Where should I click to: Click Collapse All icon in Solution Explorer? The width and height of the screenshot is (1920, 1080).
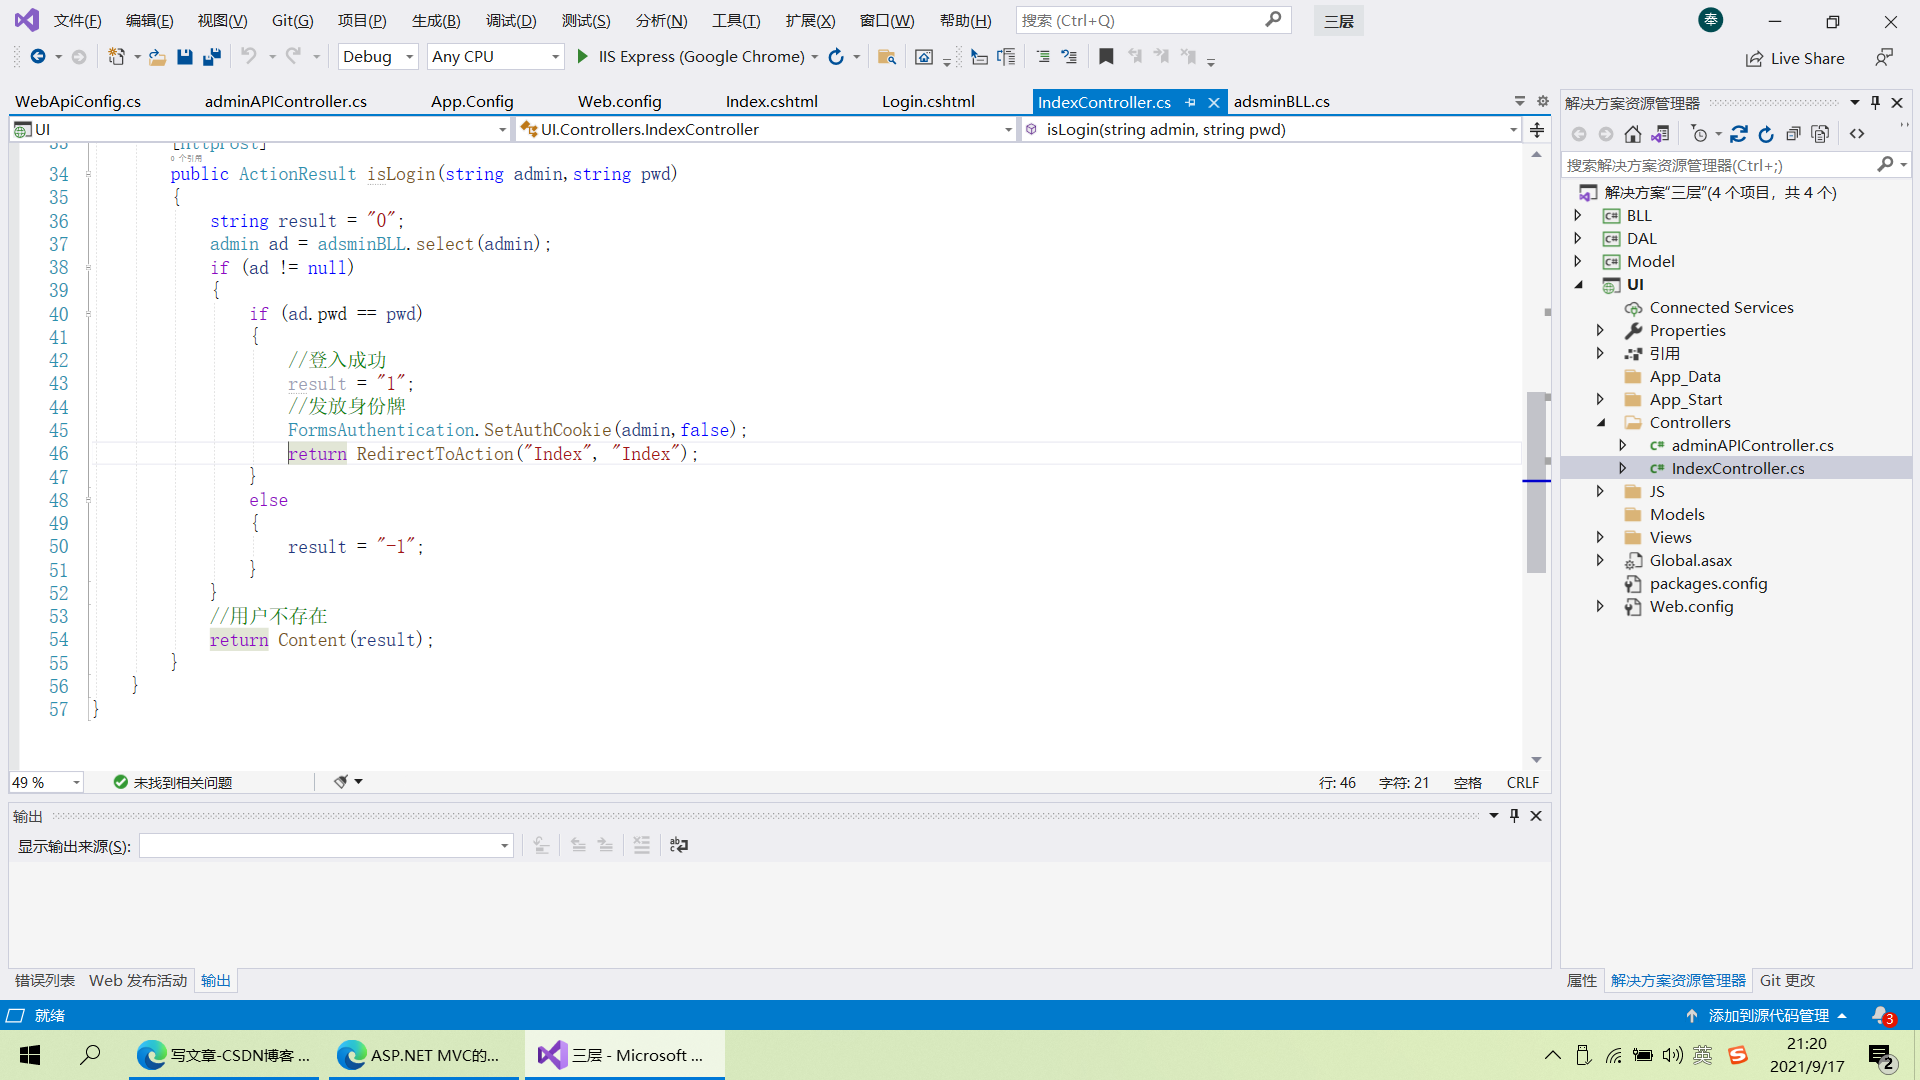coord(1793,134)
